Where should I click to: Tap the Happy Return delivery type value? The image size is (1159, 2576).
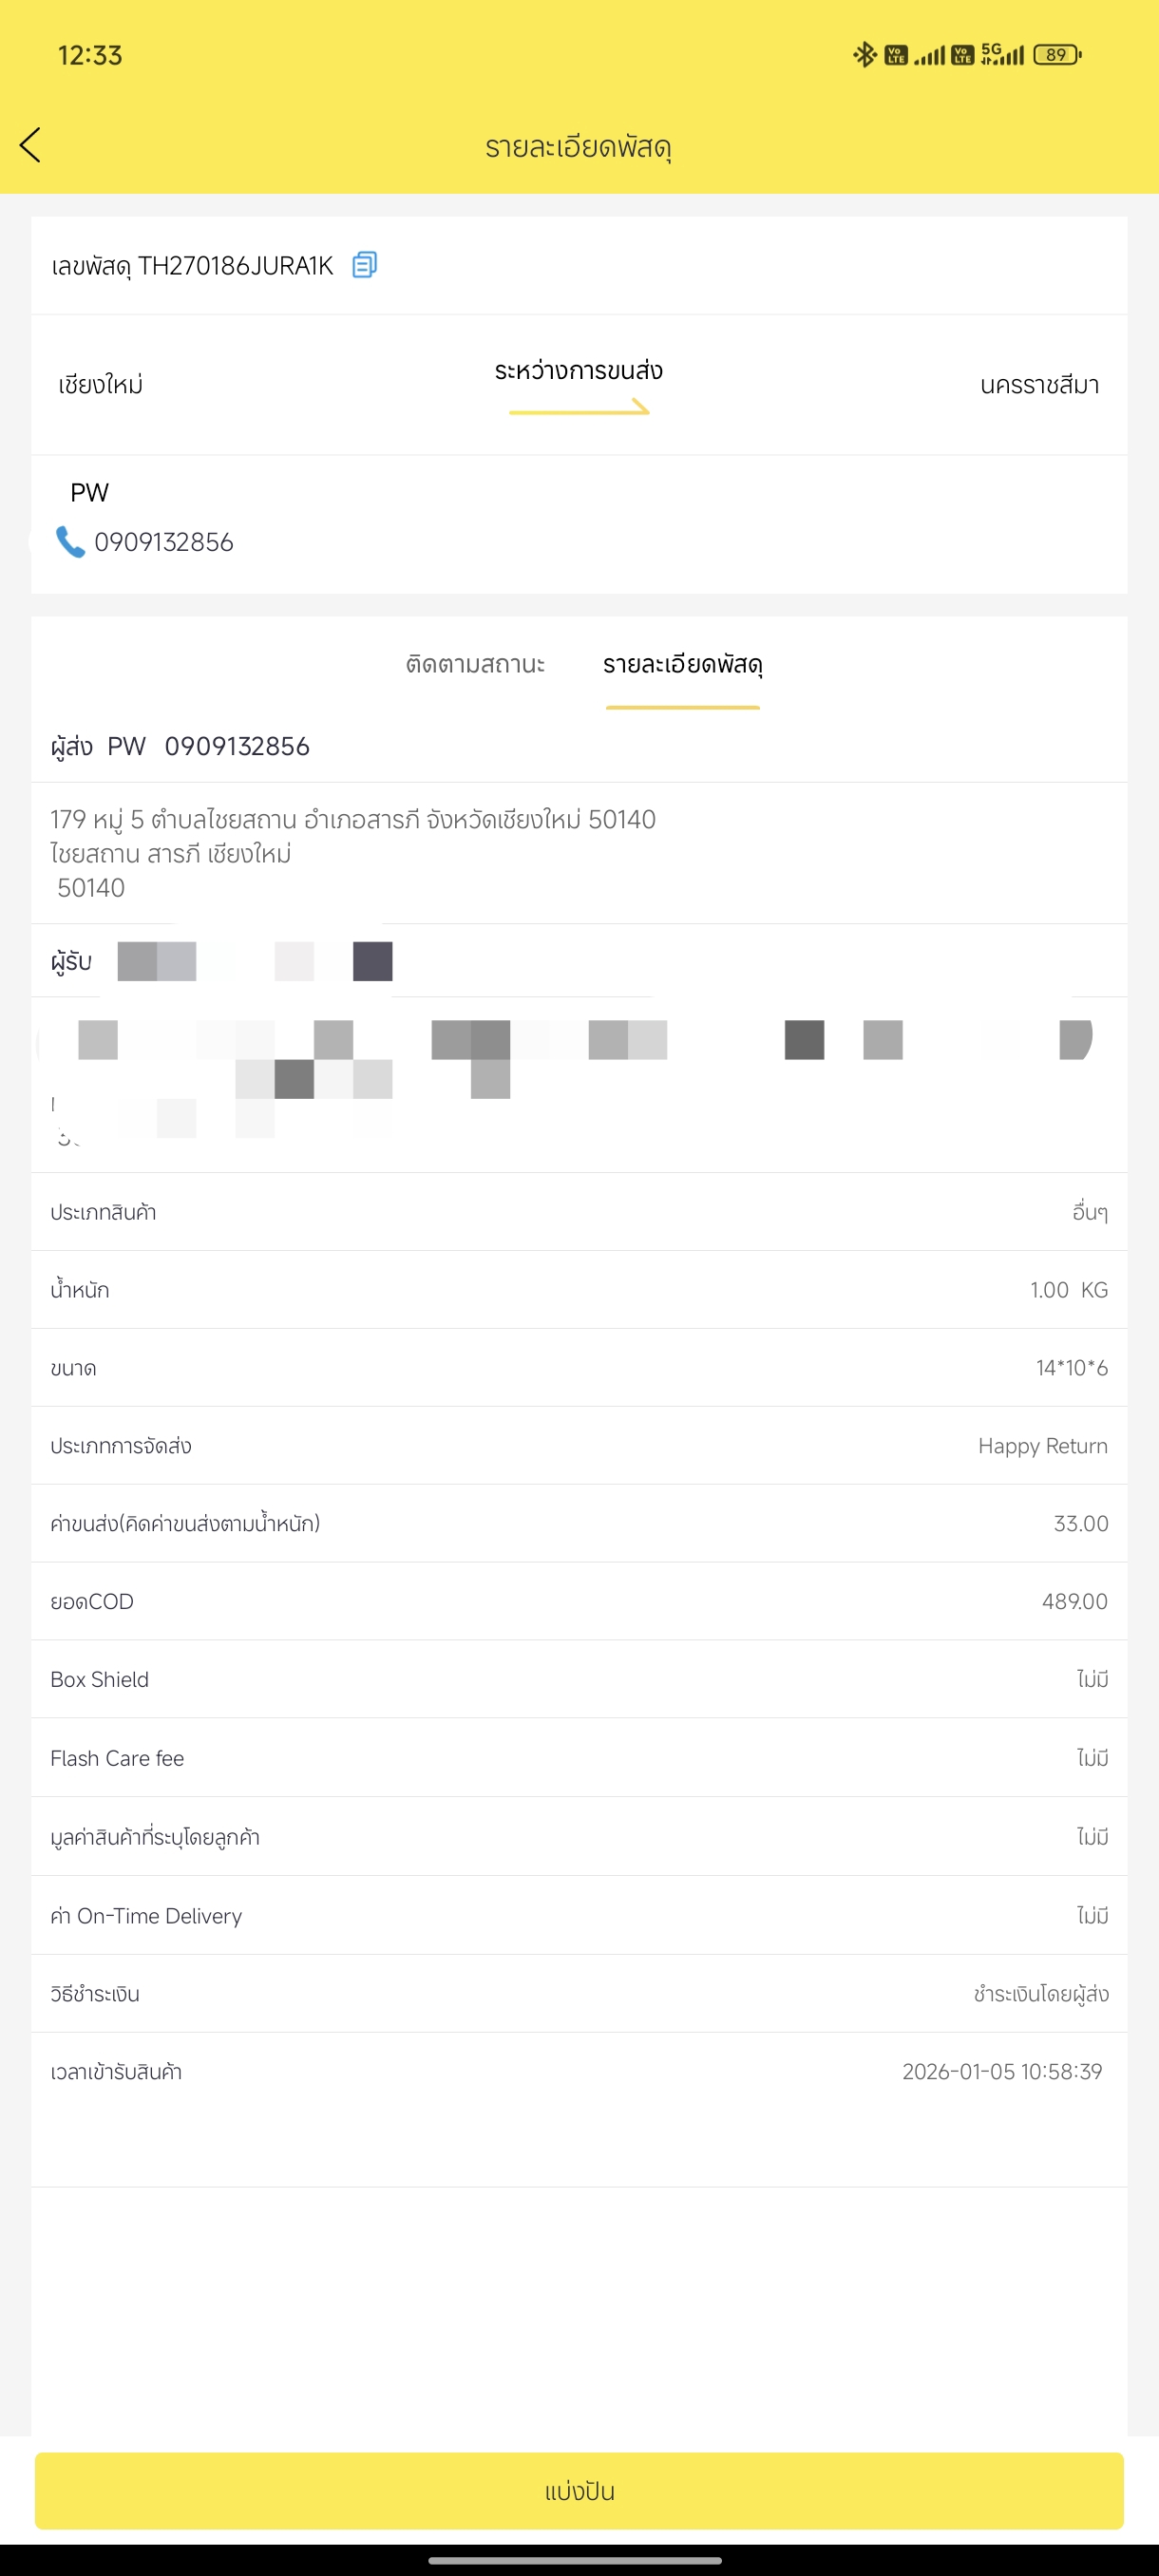[x=1042, y=1446]
